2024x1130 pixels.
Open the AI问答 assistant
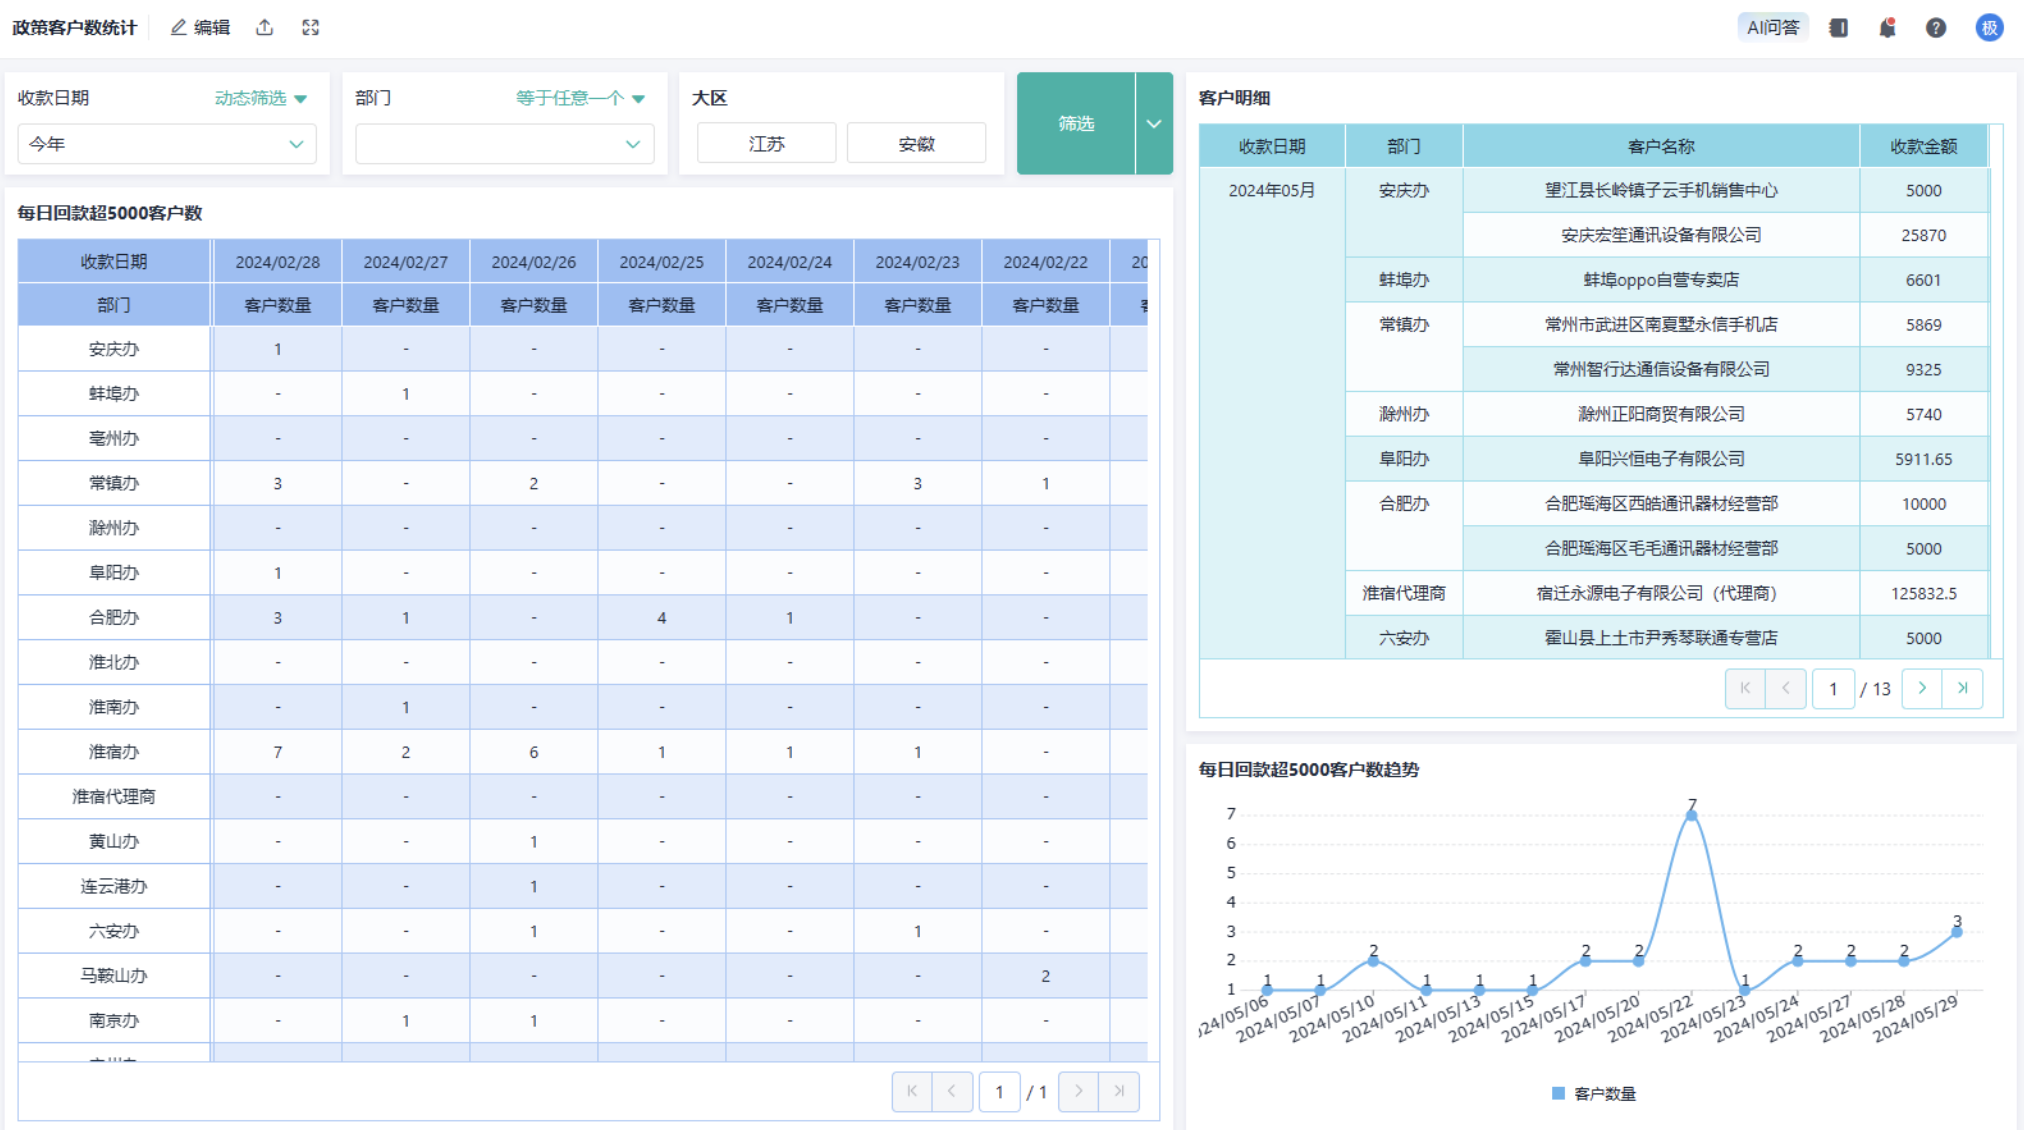point(1772,28)
